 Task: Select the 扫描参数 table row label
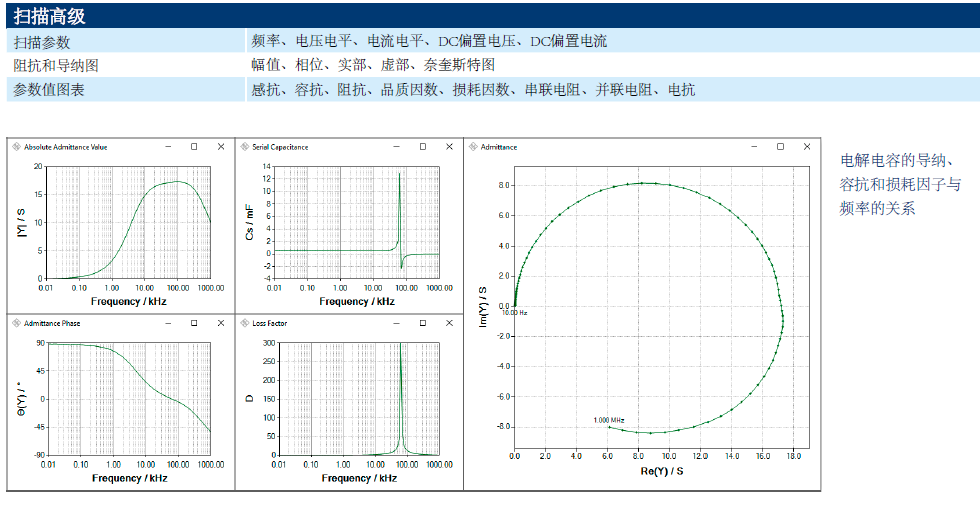42,42
